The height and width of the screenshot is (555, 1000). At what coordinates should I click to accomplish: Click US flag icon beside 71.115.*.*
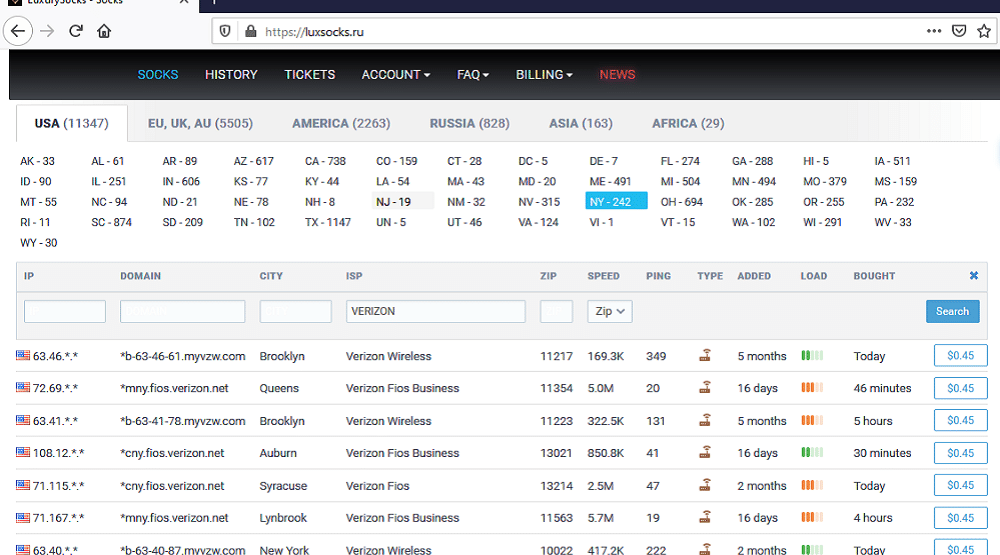(23, 485)
